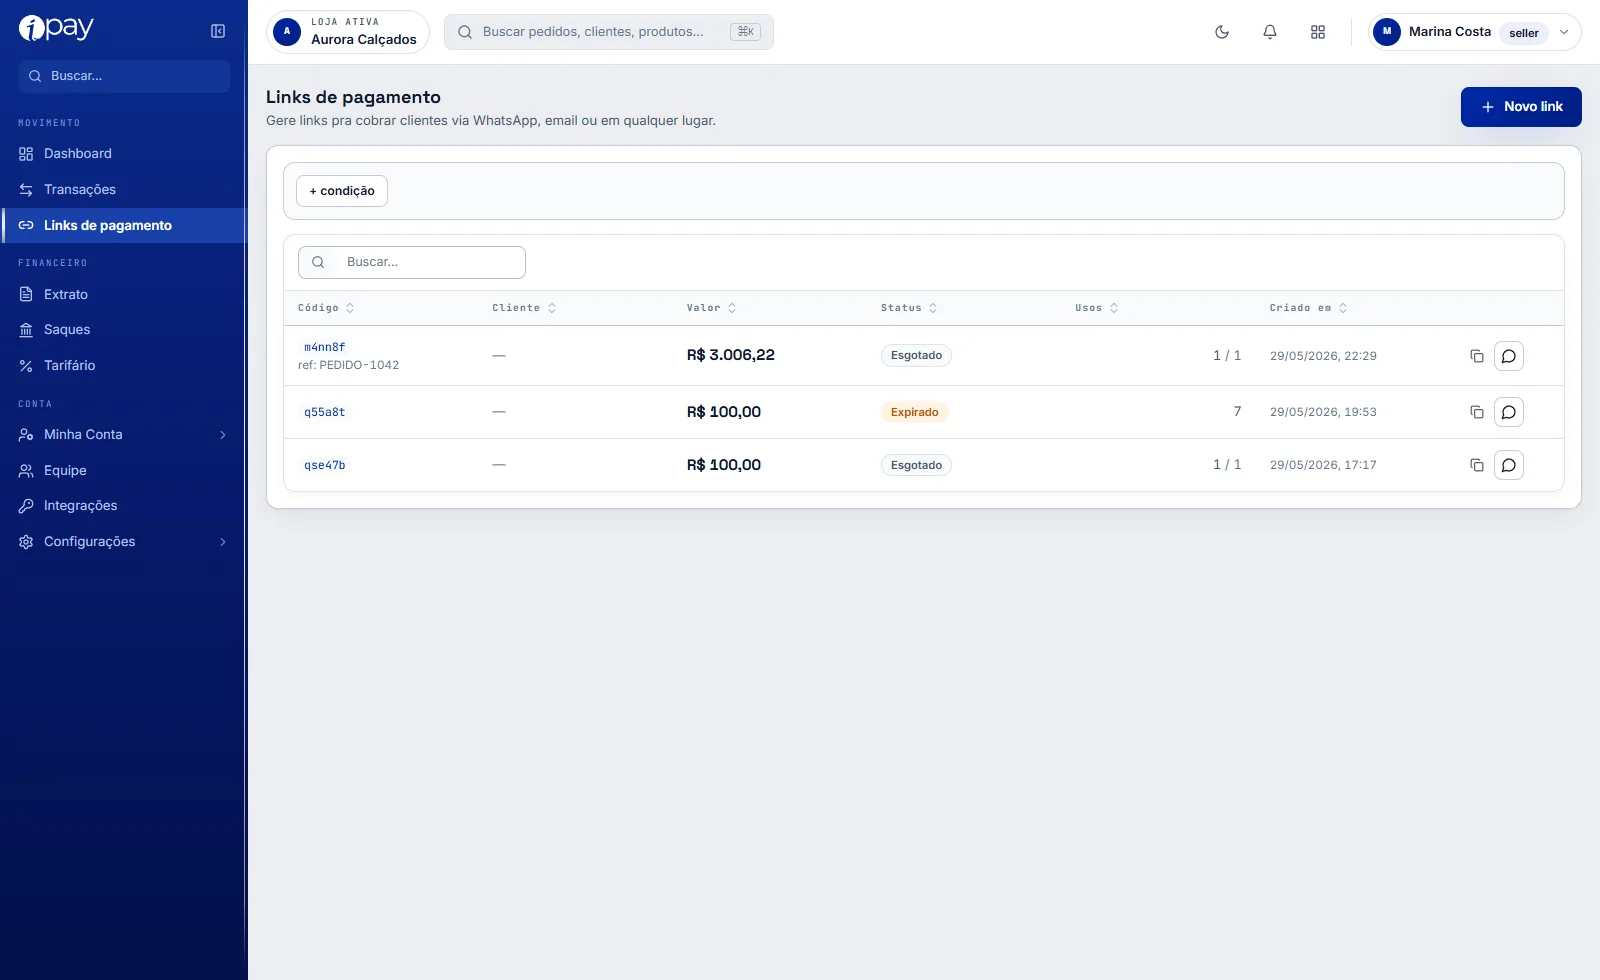
Task: Sort table by Status column
Action: coord(909,308)
